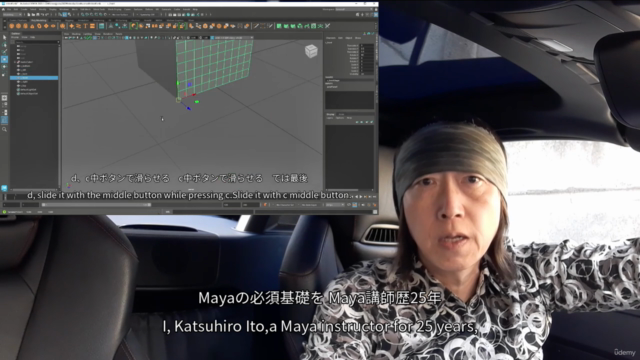Click the first green UV shelf icon

pos(279,26)
